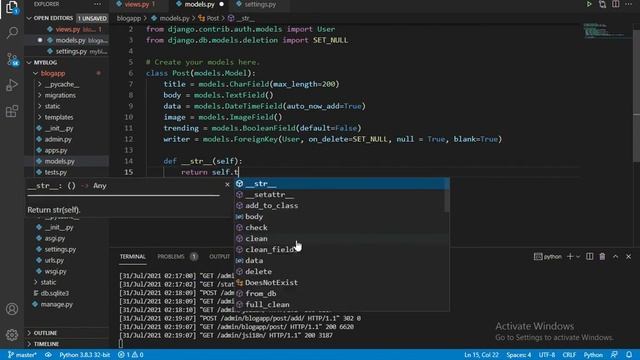The width and height of the screenshot is (640, 360).
Task: Select views.py in Open Editors list
Action: [x=67, y=29]
